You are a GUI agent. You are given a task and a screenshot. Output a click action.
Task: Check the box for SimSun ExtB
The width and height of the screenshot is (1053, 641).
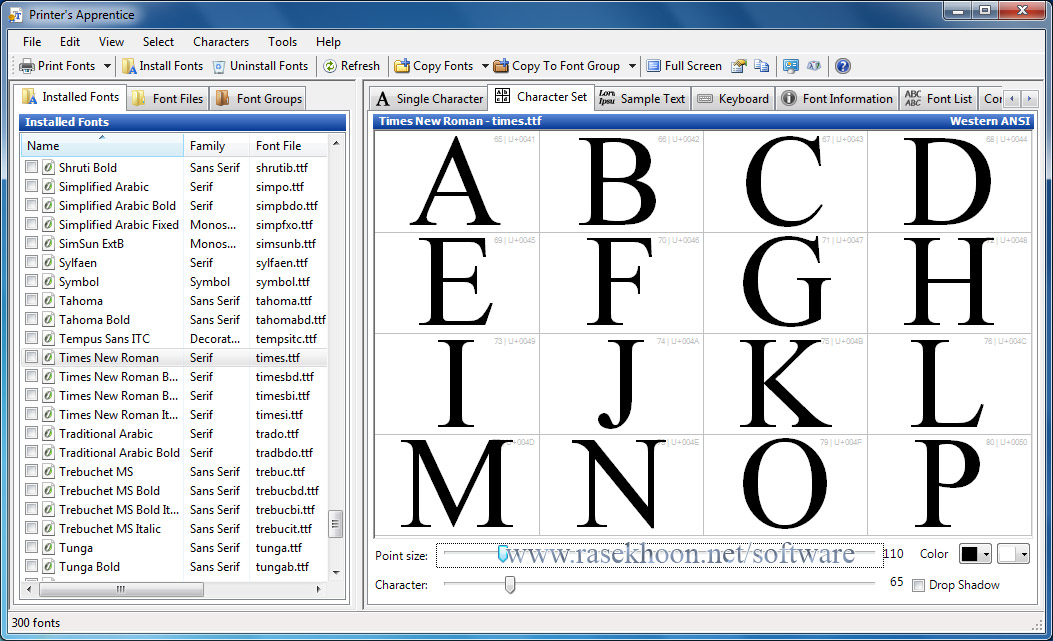(32, 243)
